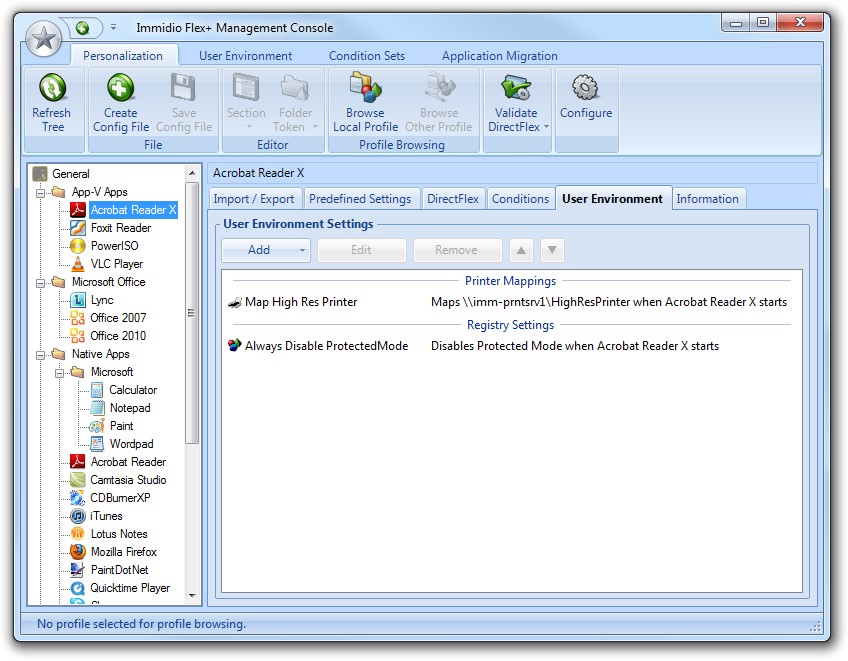The width and height of the screenshot is (848, 661).
Task: Select PaintDotNet in the tree
Action: pyautogui.click(x=120, y=570)
